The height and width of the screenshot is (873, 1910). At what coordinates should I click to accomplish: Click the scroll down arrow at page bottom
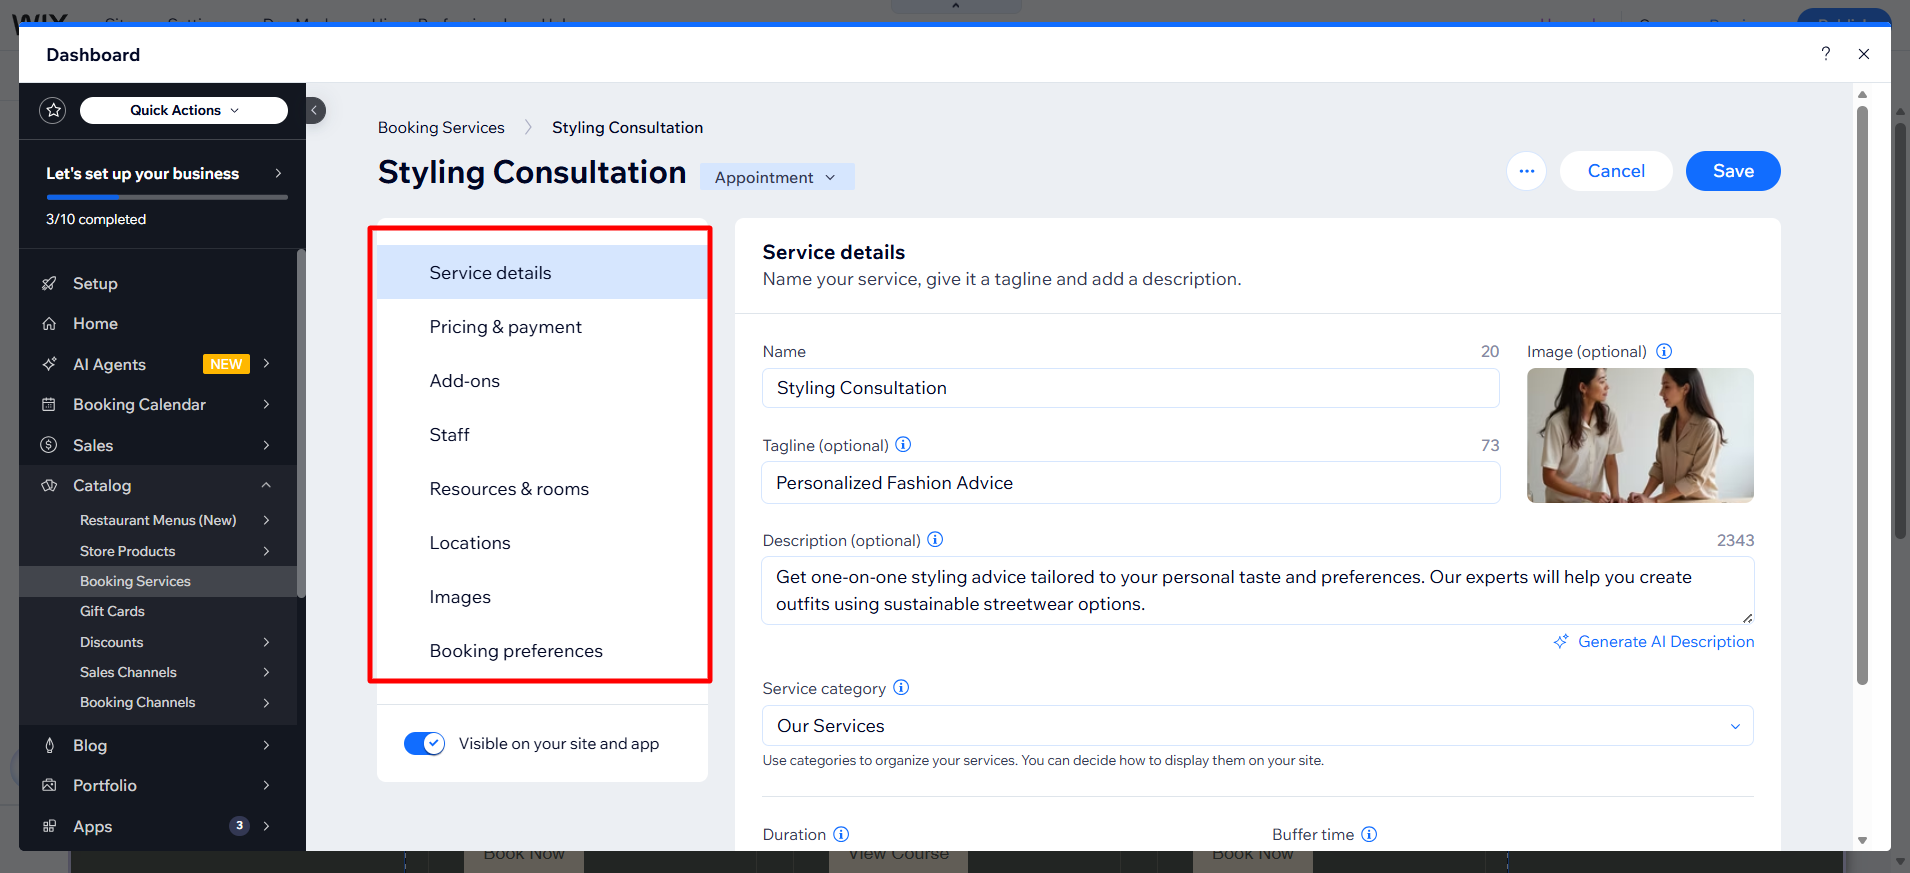click(x=1862, y=840)
